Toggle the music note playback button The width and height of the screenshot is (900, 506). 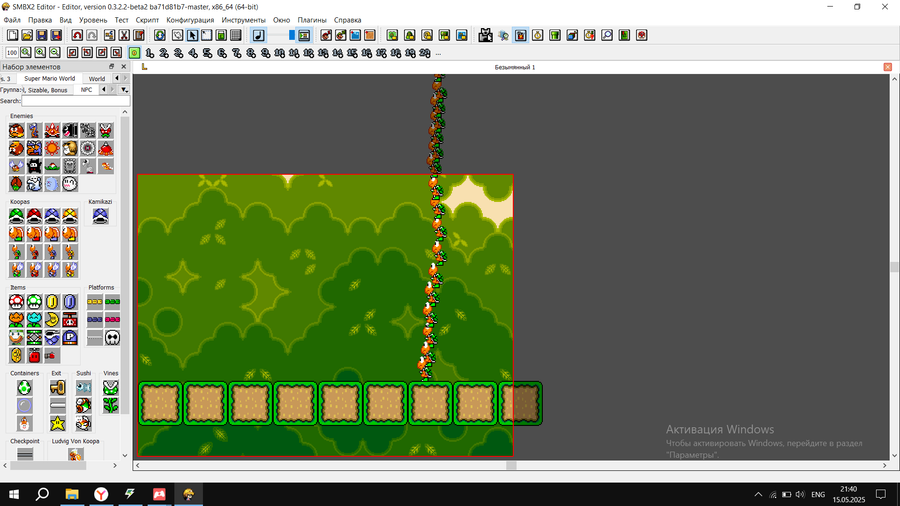pyautogui.click(x=258, y=36)
